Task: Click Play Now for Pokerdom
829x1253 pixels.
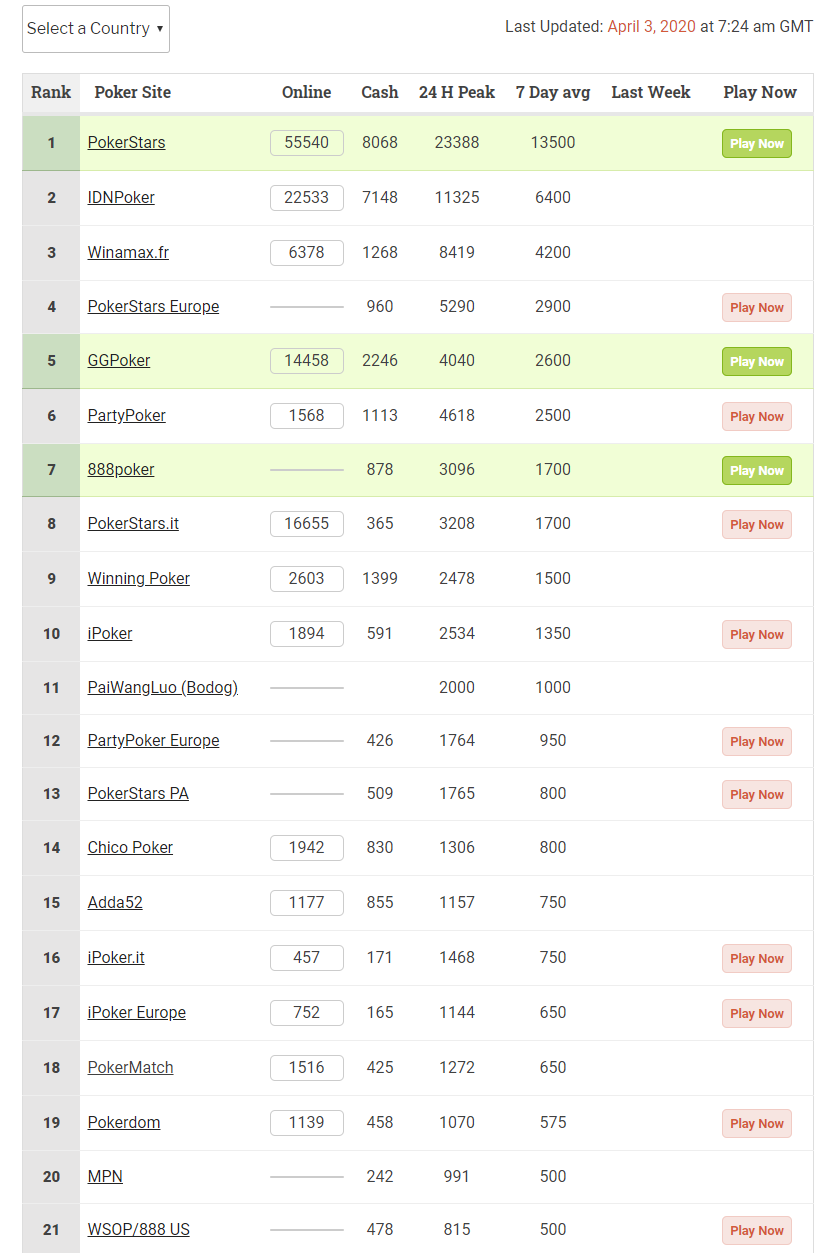Action: click(x=756, y=1123)
